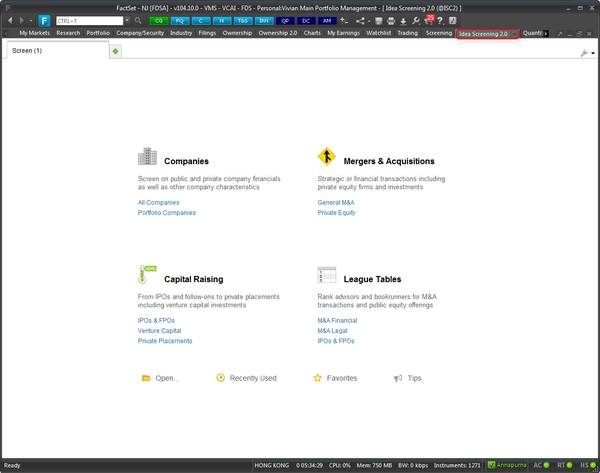Open the wrench tools icon in toolbar

(416, 21)
